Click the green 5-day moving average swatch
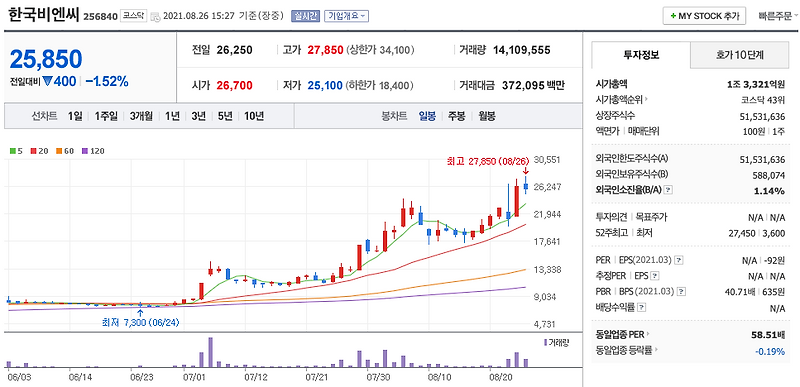The width and height of the screenshot is (800, 387). coord(12,151)
